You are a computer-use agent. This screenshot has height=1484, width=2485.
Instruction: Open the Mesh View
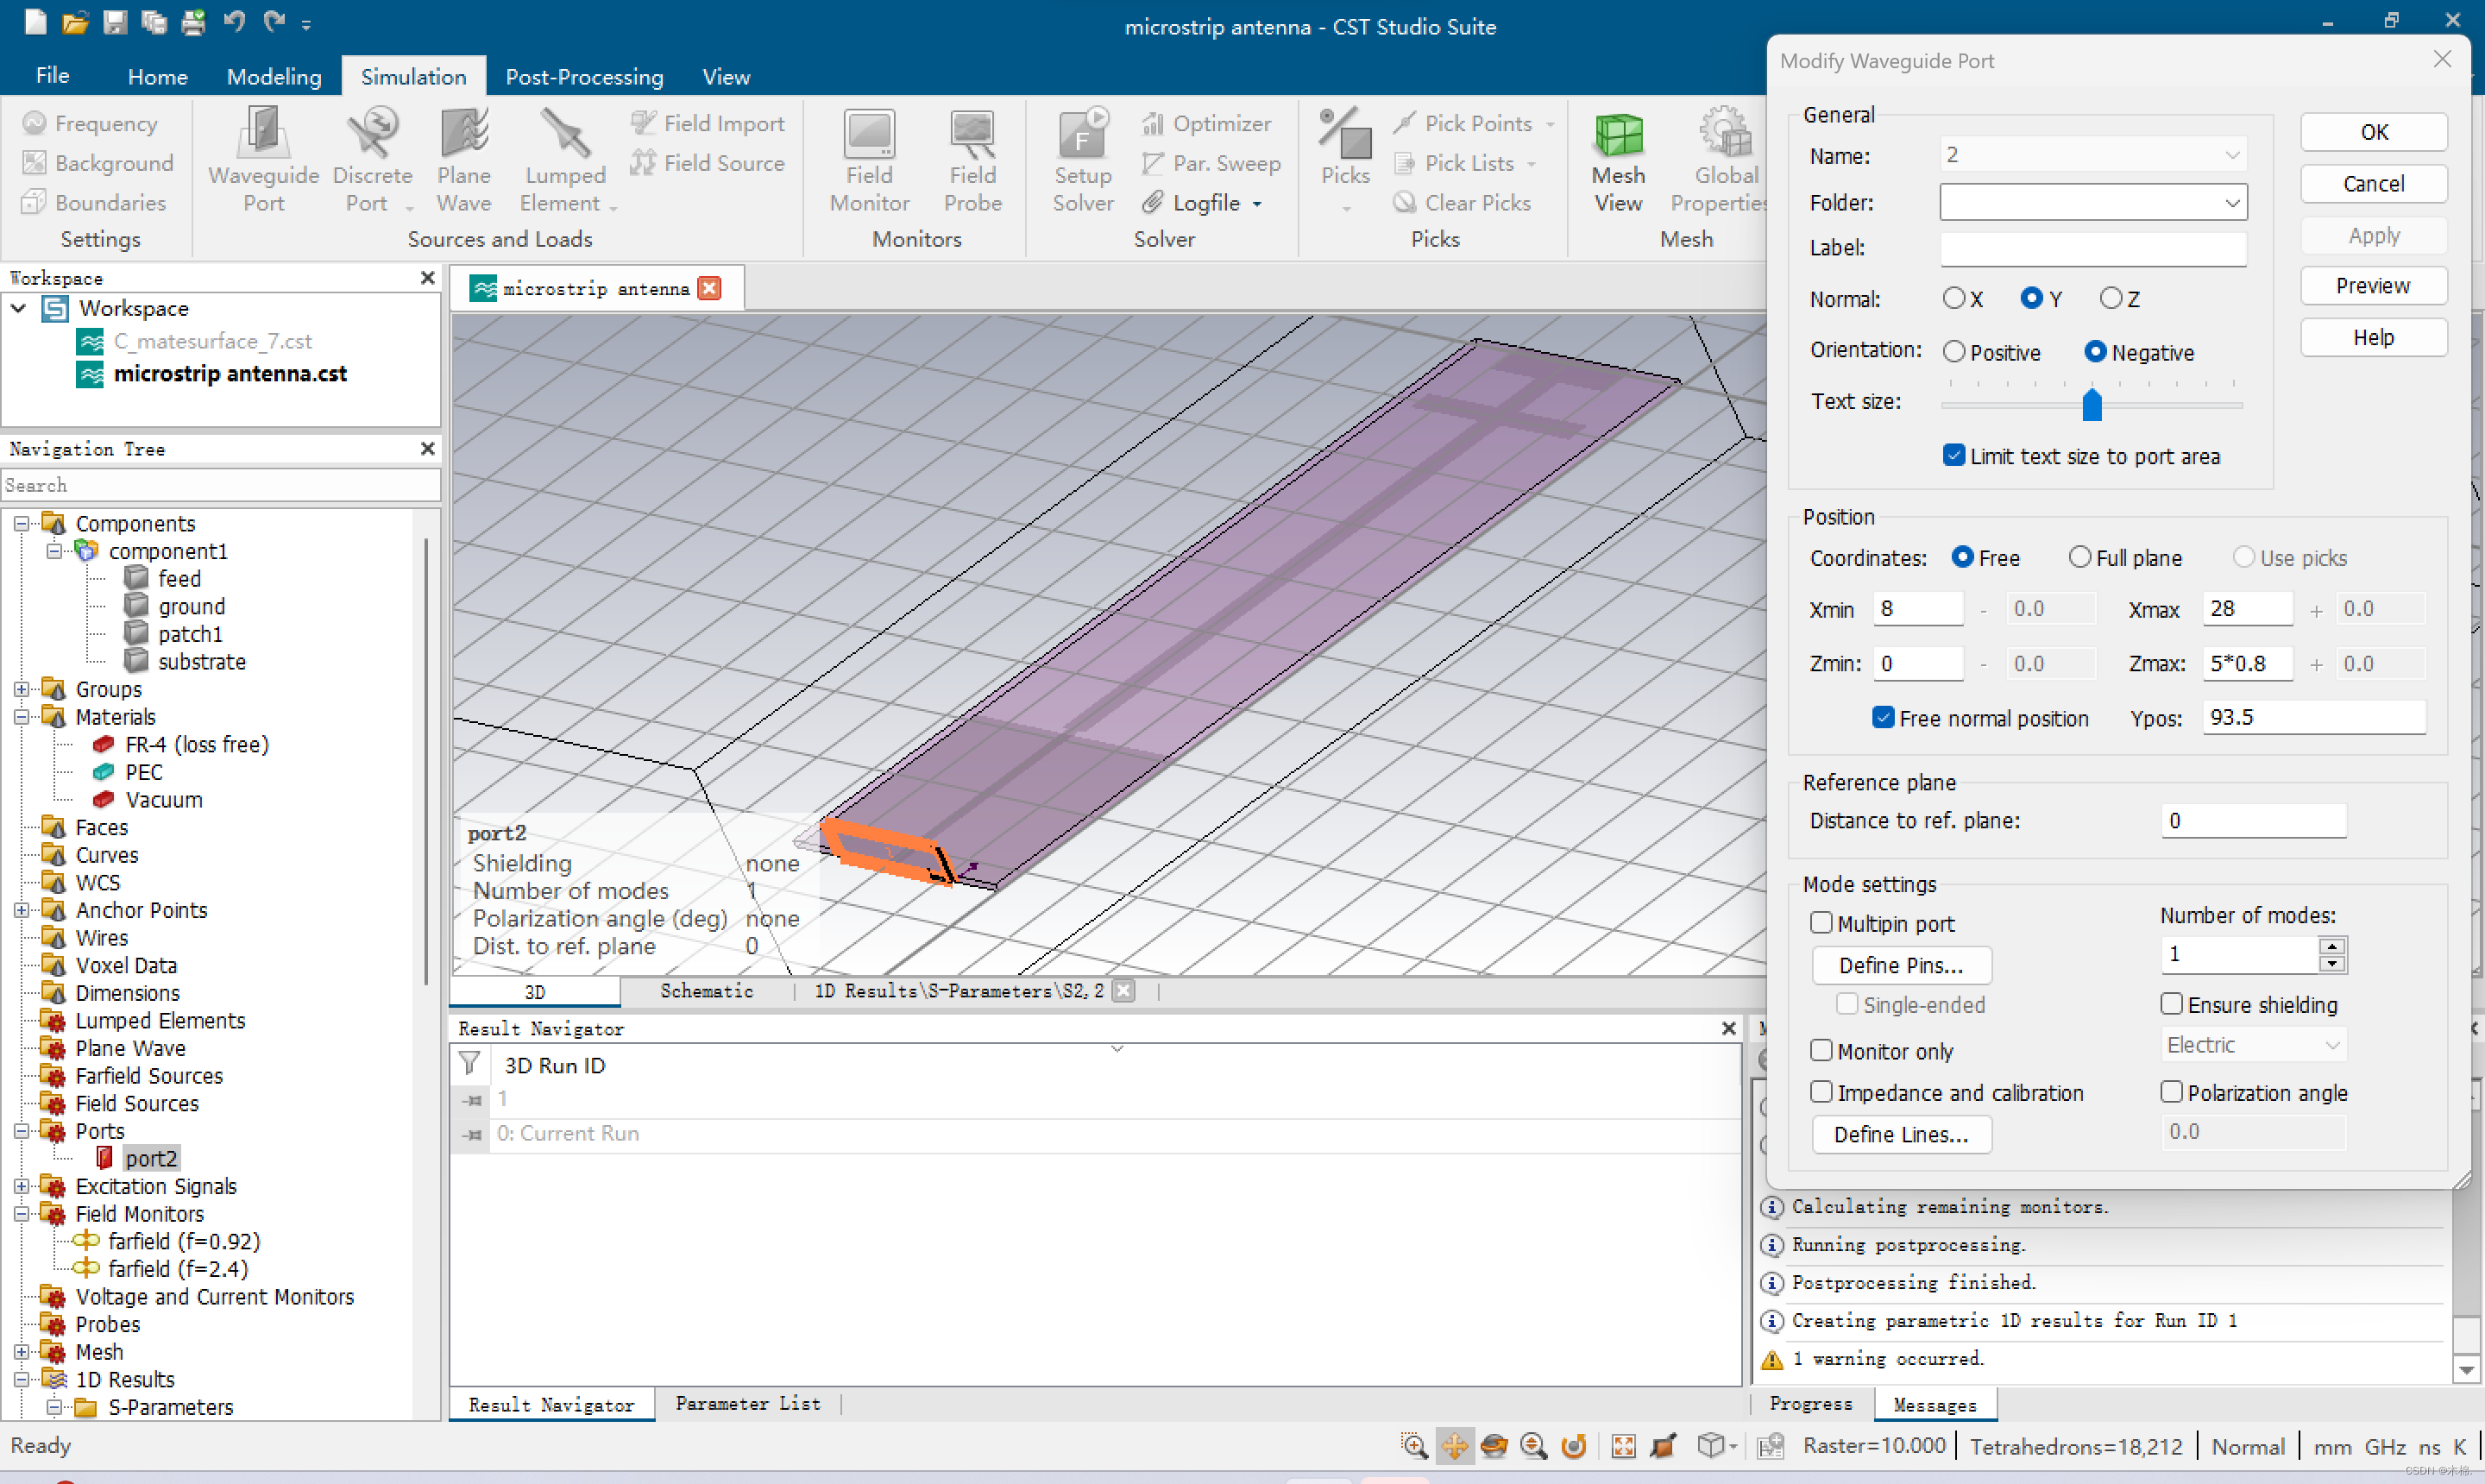pyautogui.click(x=1618, y=158)
